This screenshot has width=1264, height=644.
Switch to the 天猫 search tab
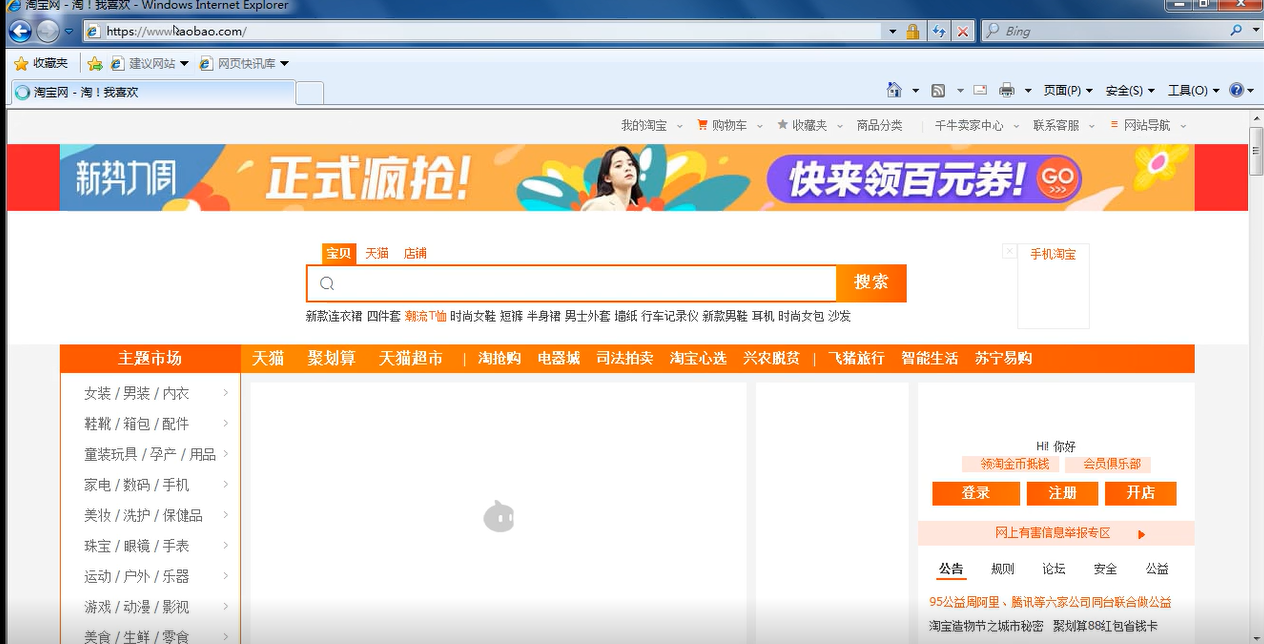point(377,253)
